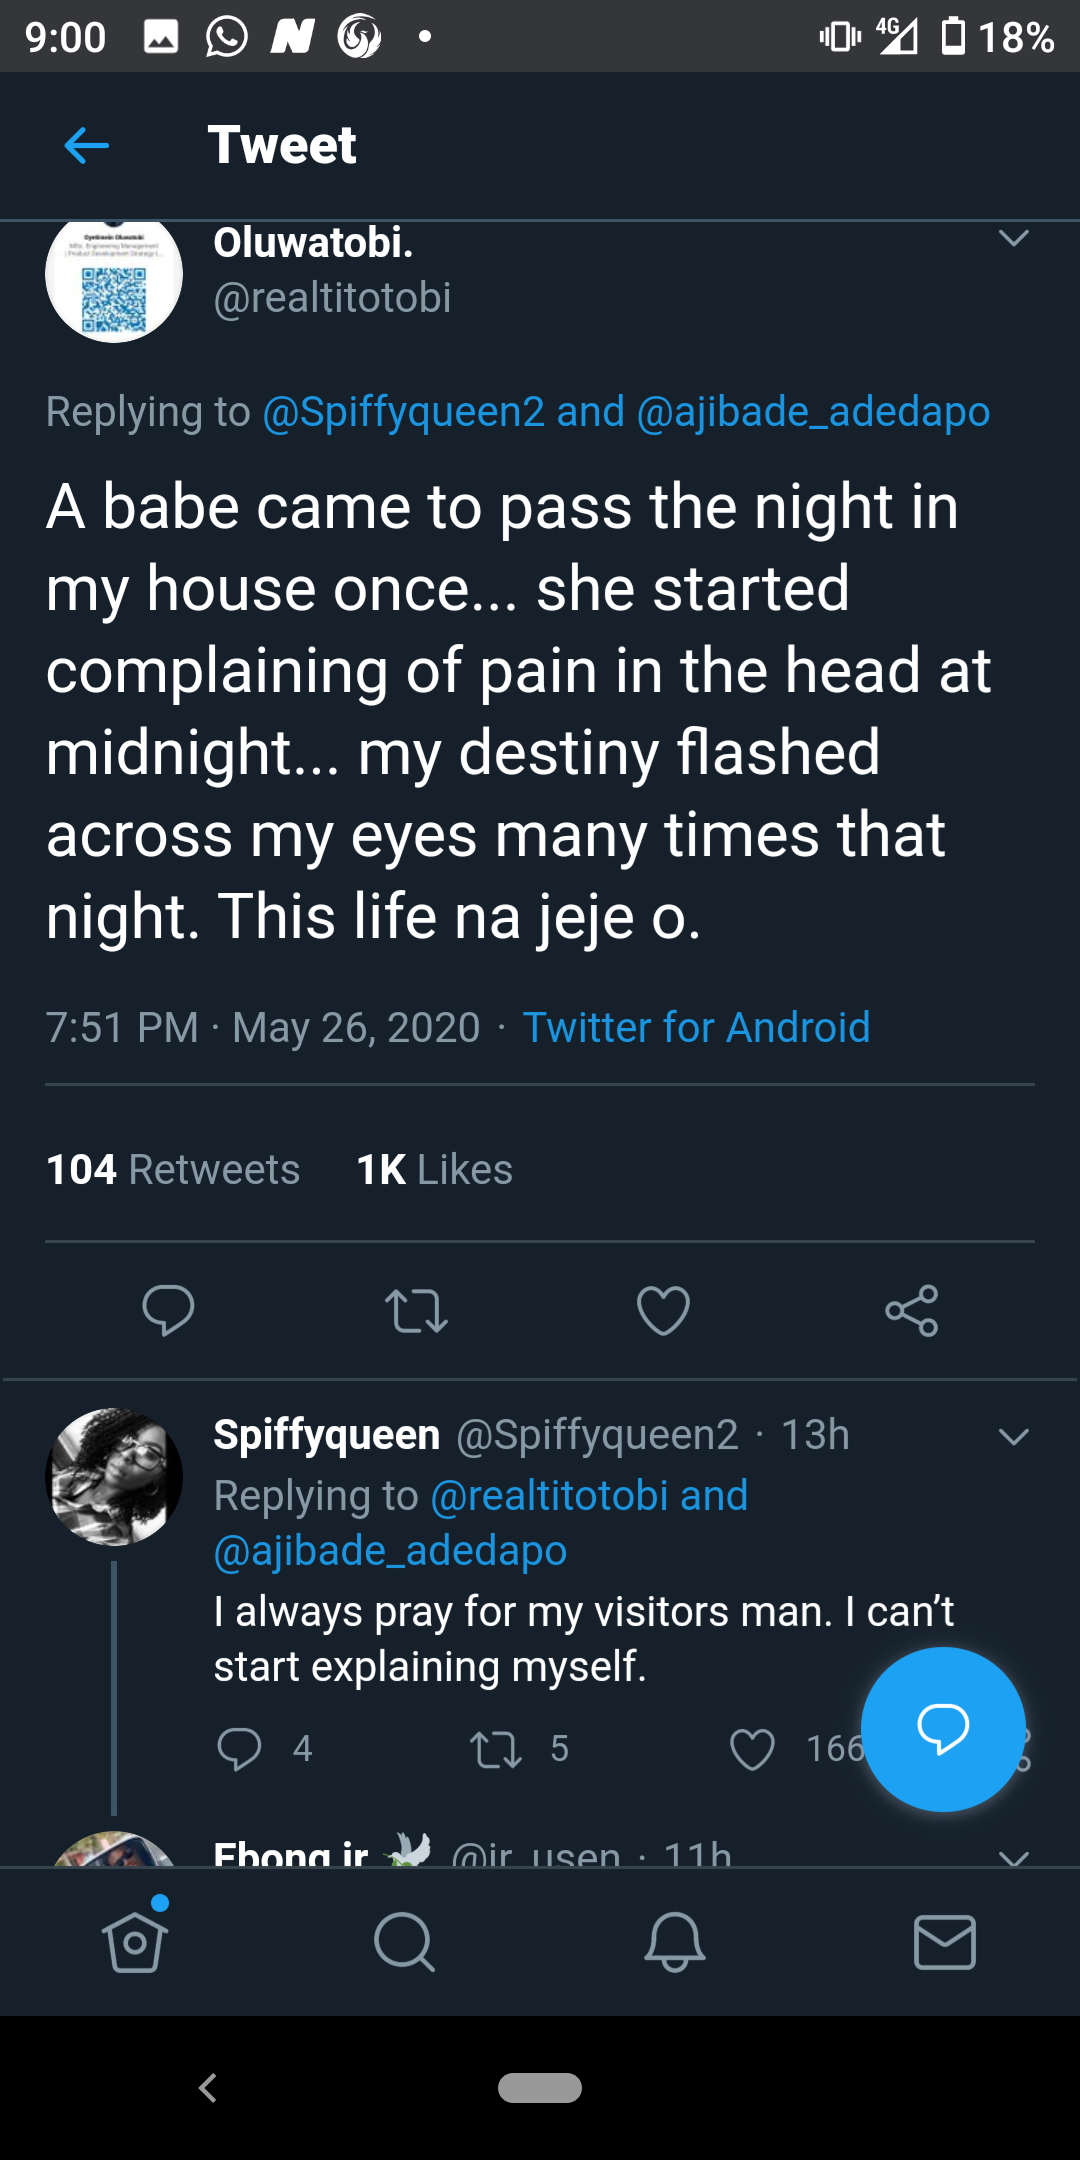
Task: View the 104 Retweets list
Action: coord(173,1170)
